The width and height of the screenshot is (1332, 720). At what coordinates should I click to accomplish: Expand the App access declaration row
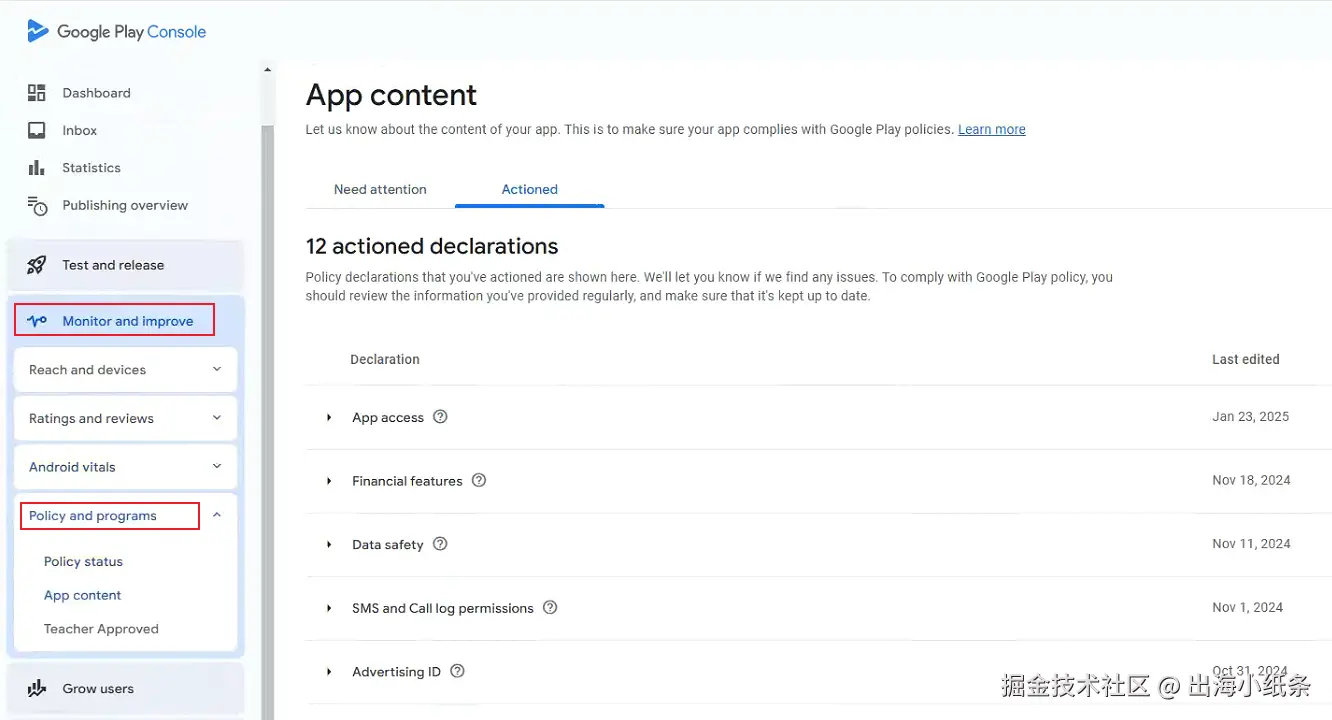[329, 417]
